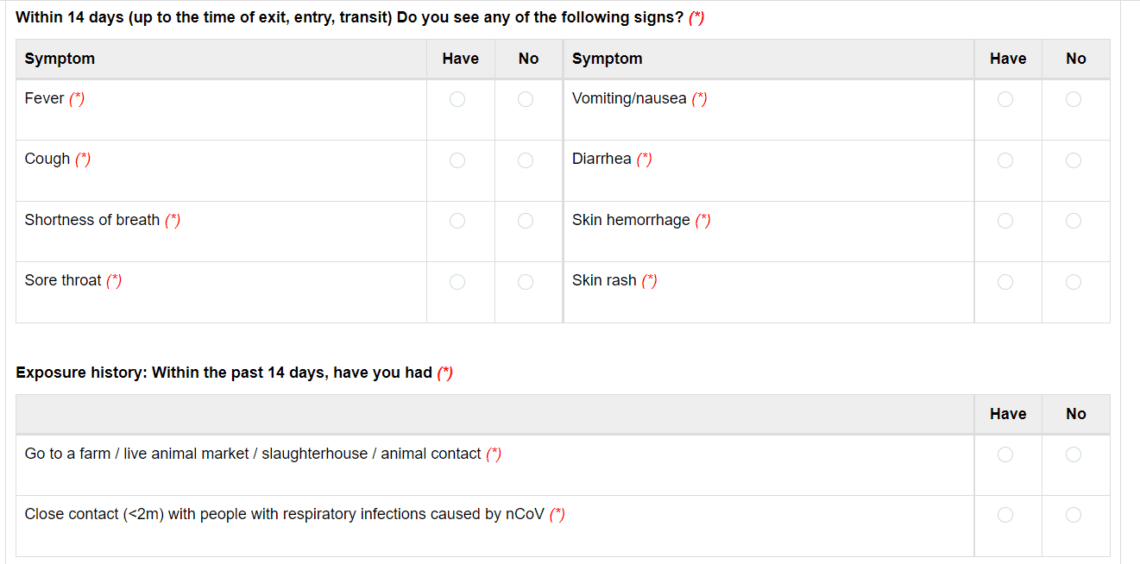
Task: Select 'Have' for farm or animal contact
Action: pos(1005,454)
